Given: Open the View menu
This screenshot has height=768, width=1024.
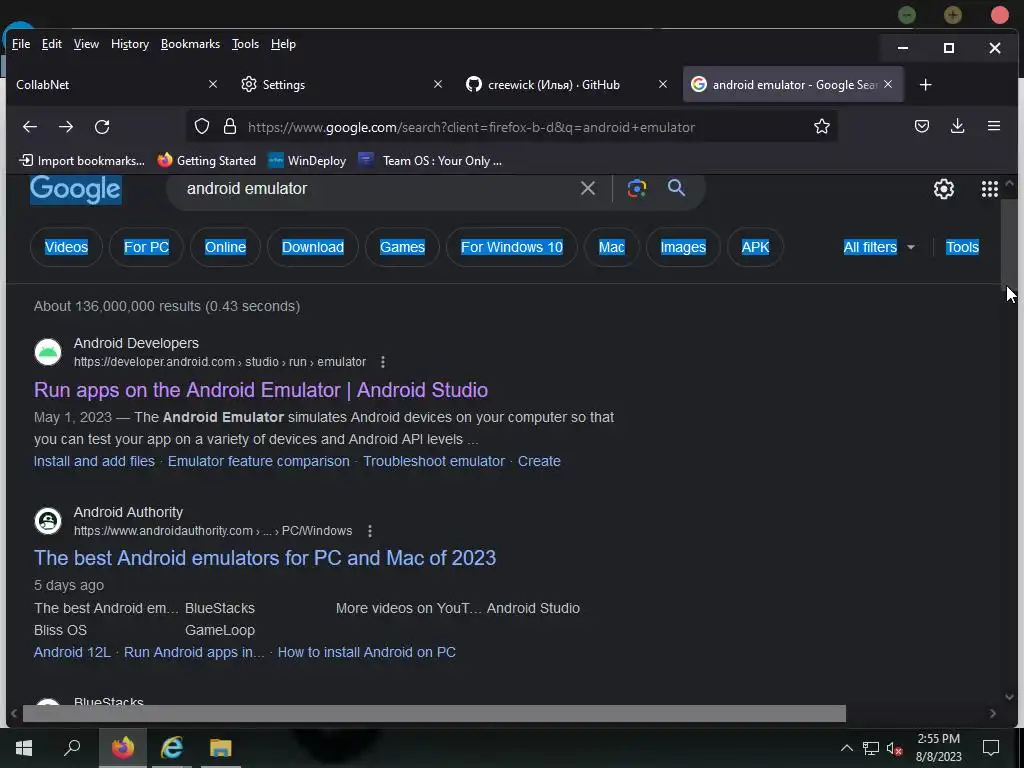Looking at the screenshot, I should [x=86, y=44].
